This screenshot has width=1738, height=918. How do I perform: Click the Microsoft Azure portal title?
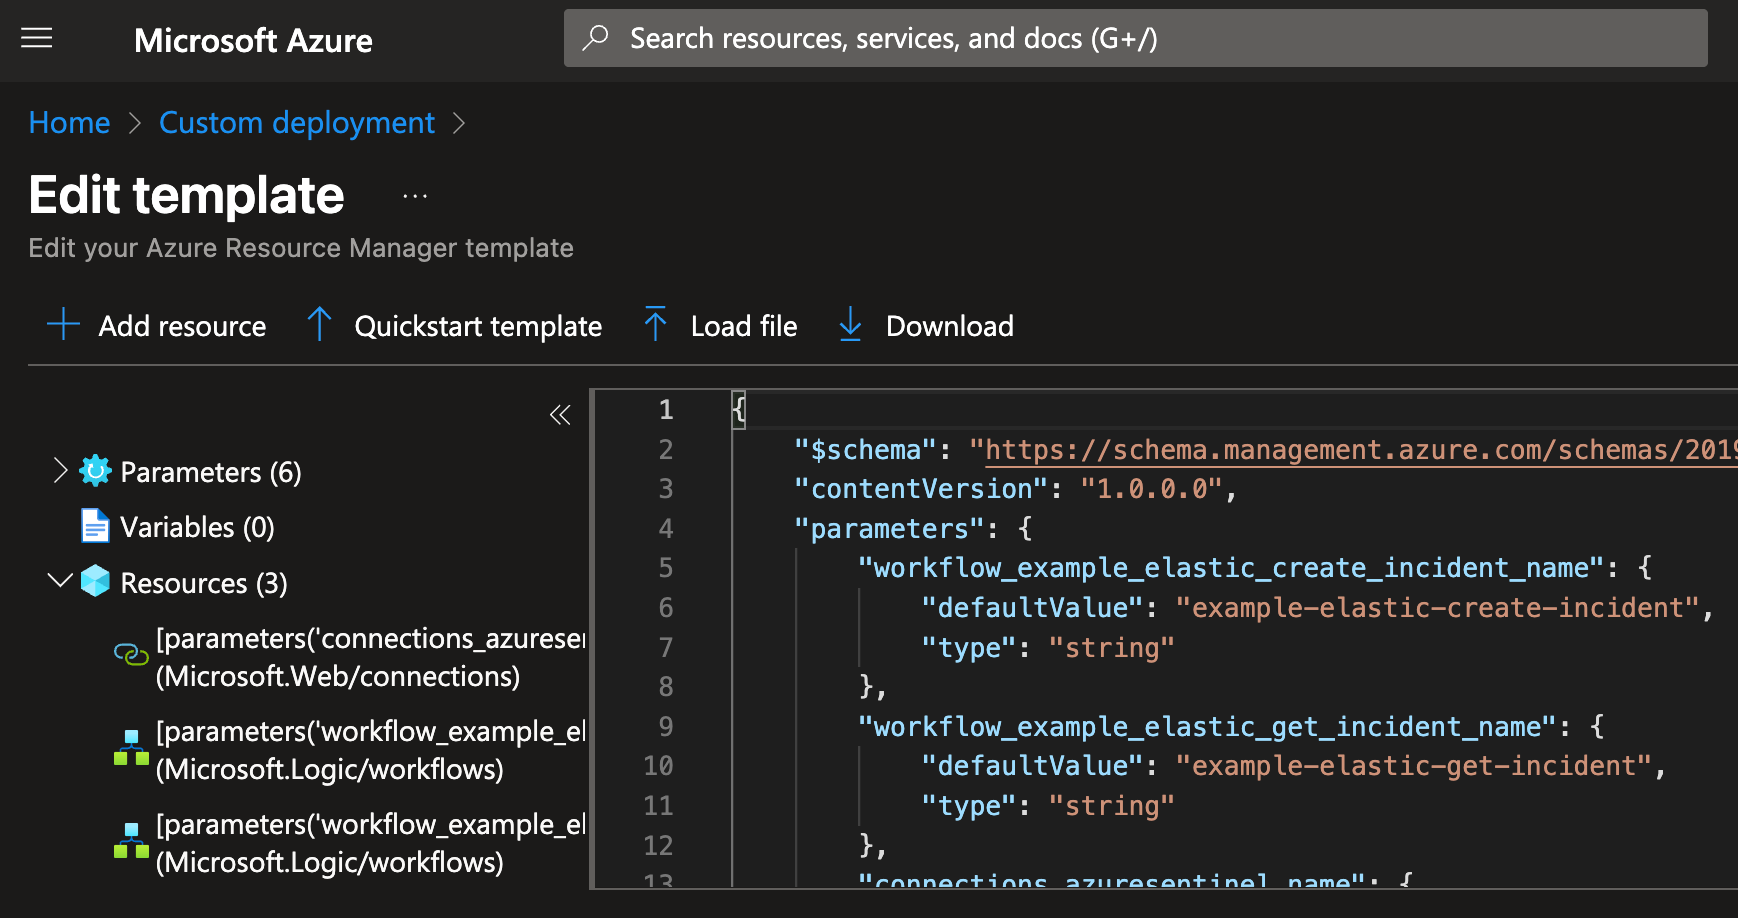pyautogui.click(x=253, y=40)
